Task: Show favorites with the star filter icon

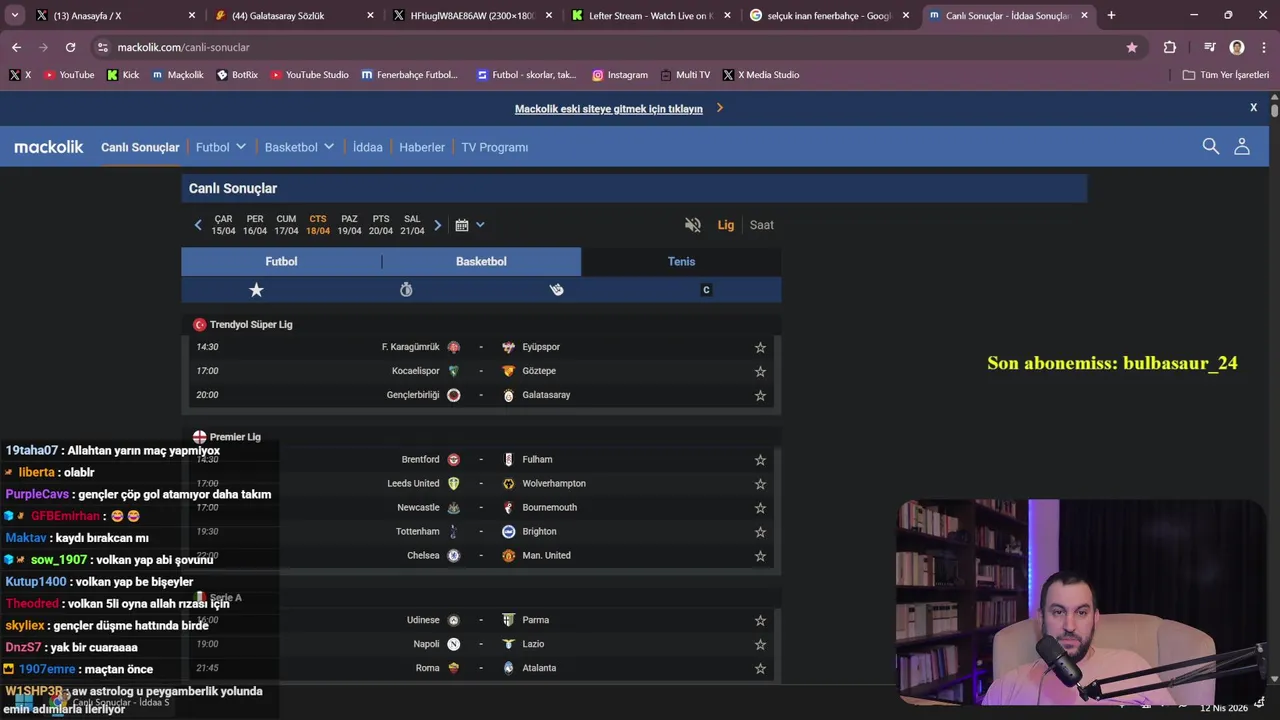Action: [256, 290]
